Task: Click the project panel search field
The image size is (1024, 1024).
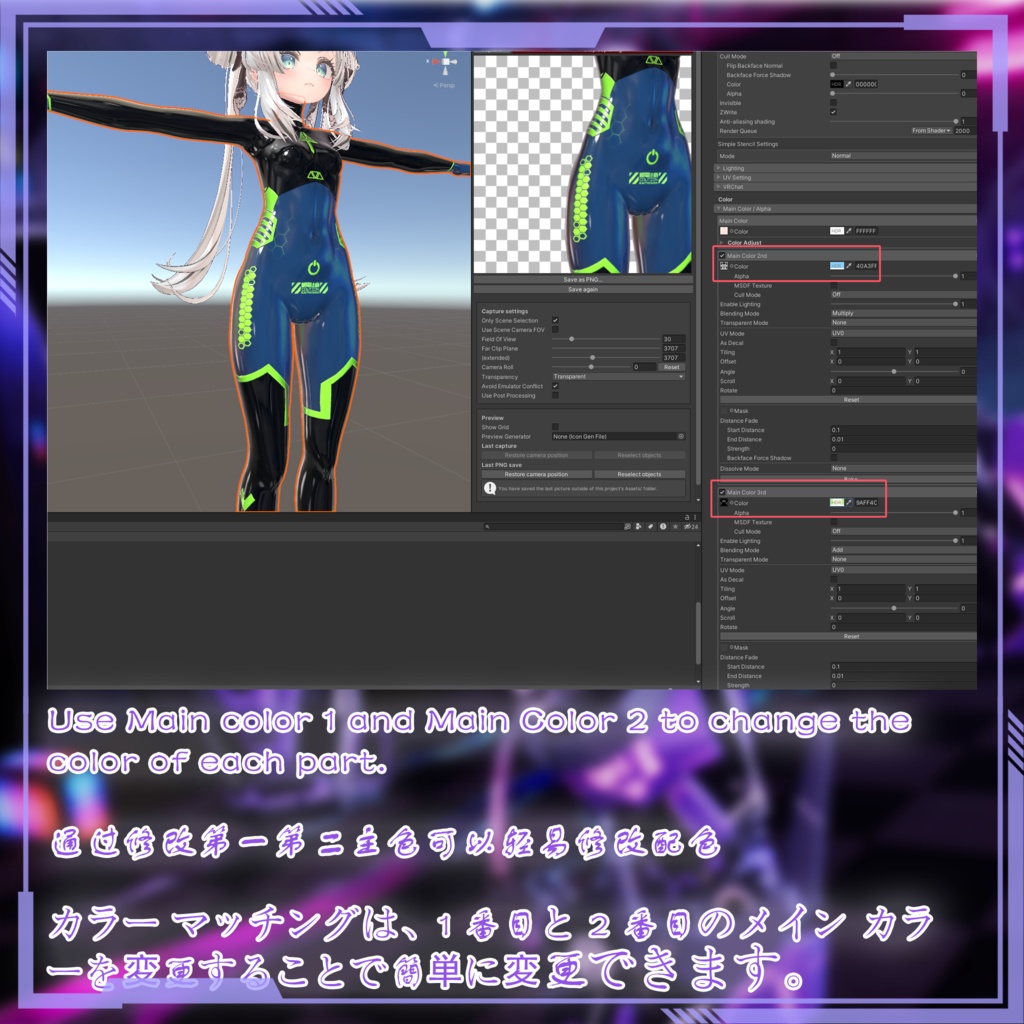Action: 552,526
